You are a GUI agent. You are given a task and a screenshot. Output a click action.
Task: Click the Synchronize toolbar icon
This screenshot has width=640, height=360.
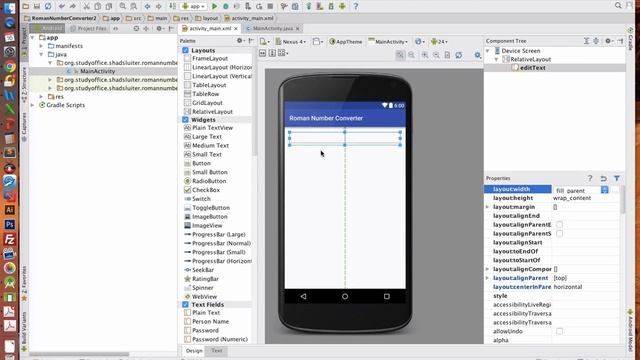coord(48,6)
